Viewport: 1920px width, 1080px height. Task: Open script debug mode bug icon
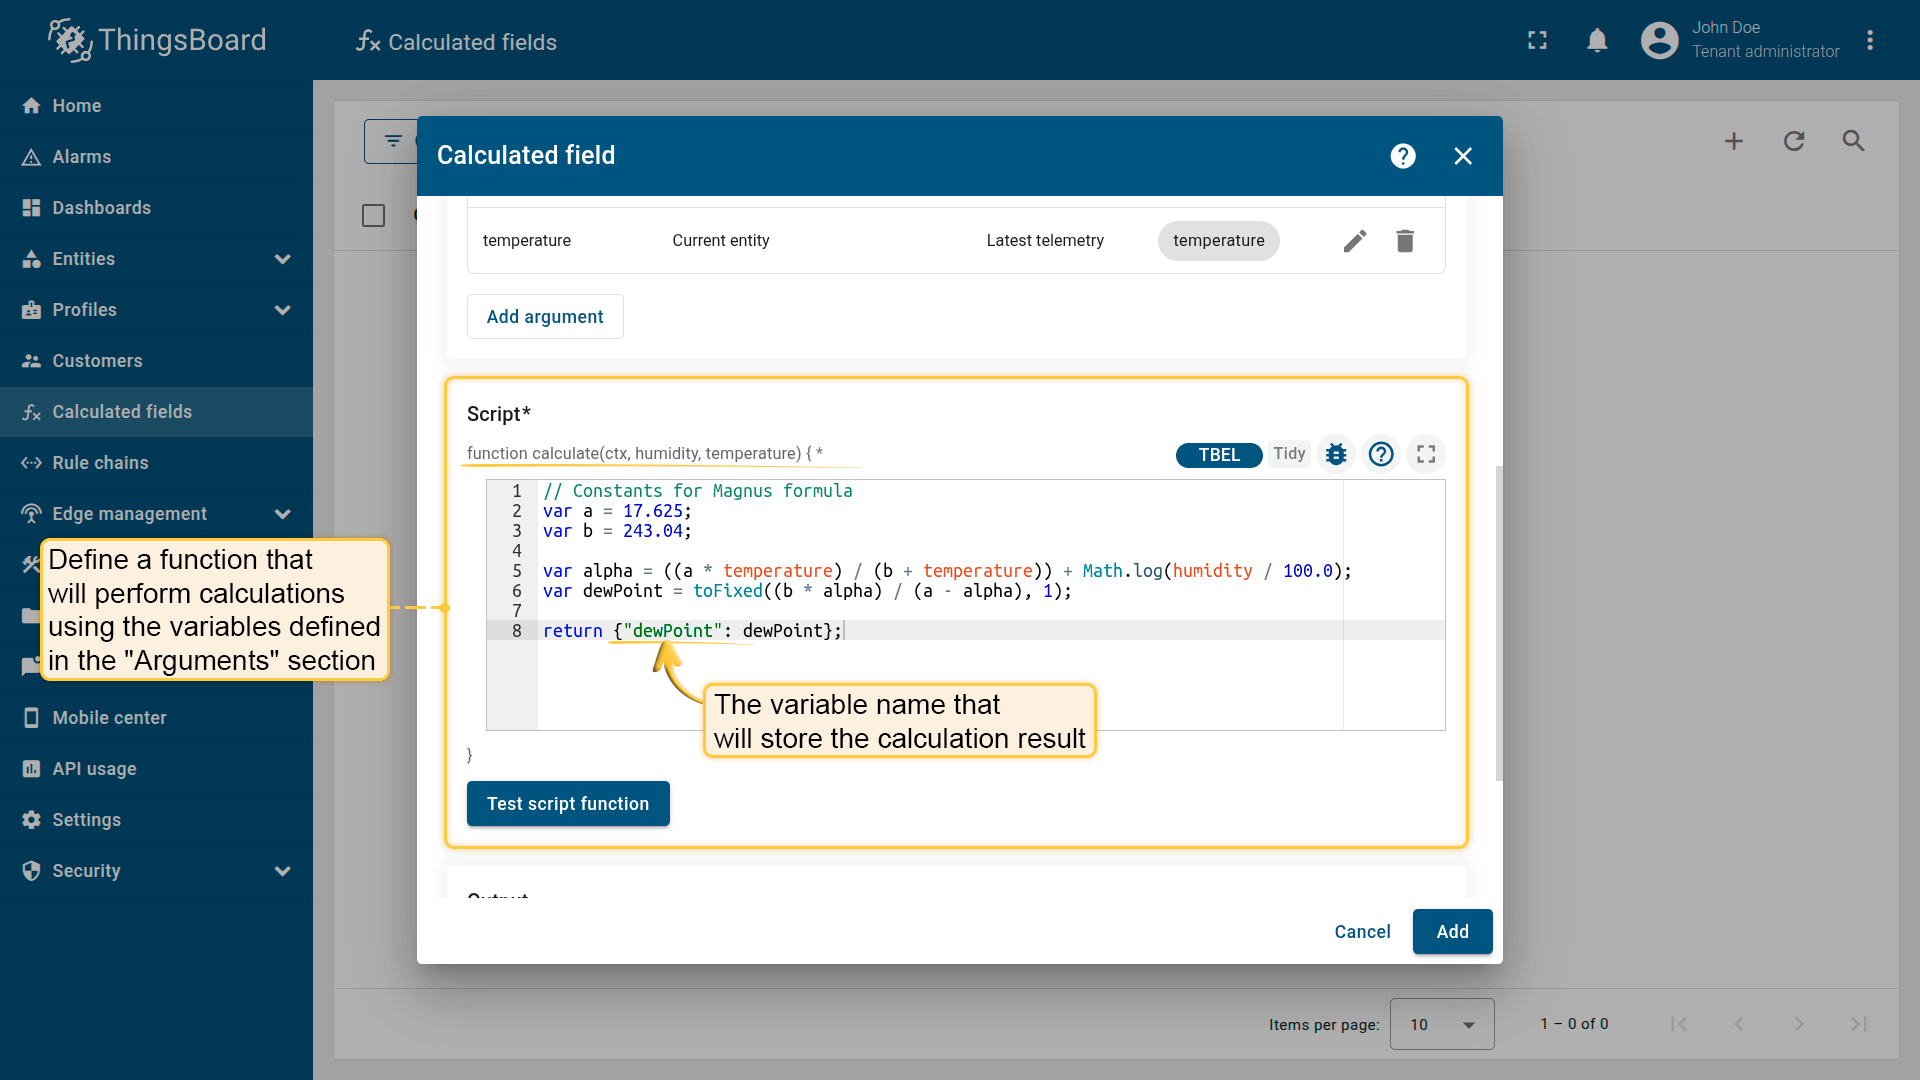tap(1336, 454)
